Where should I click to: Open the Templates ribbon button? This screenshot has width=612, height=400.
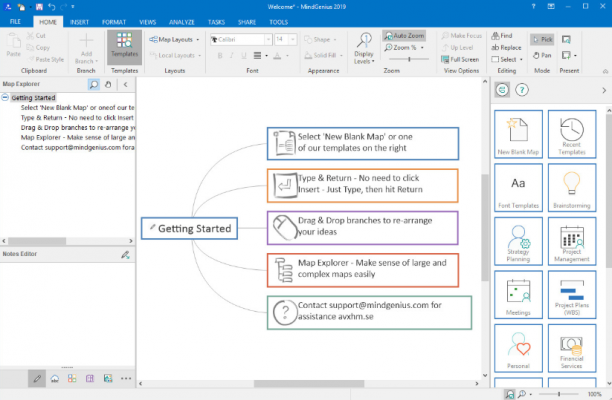[125, 47]
